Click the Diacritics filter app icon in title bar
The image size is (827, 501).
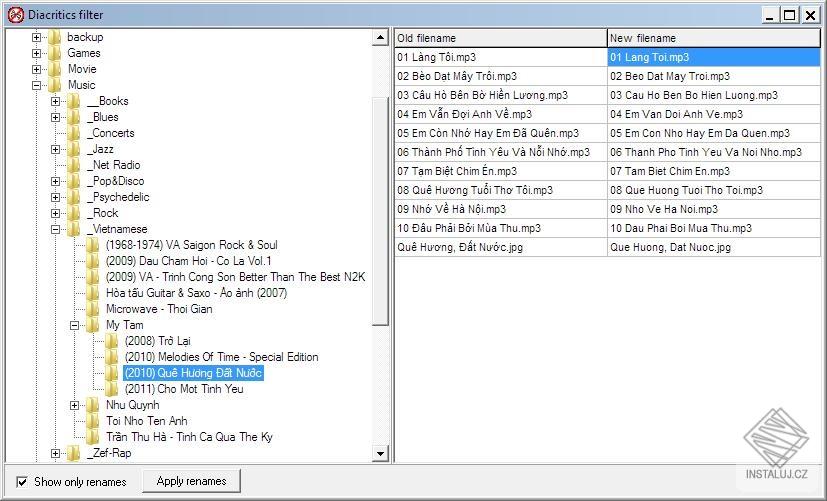click(16, 15)
